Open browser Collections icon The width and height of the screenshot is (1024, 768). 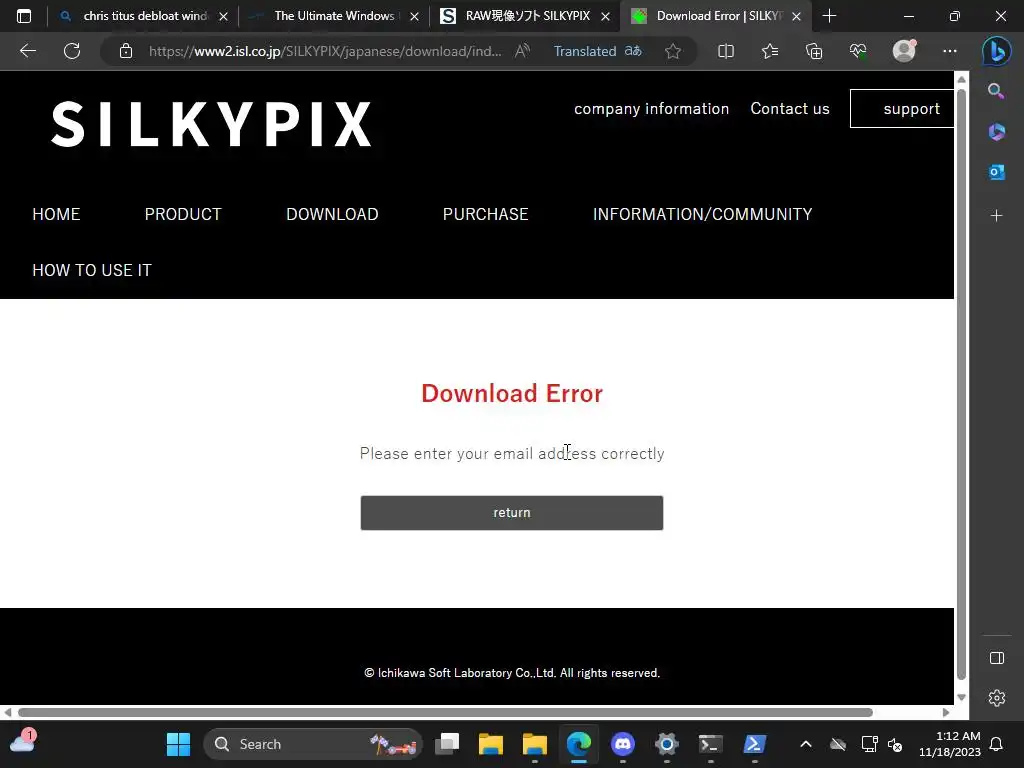click(814, 51)
